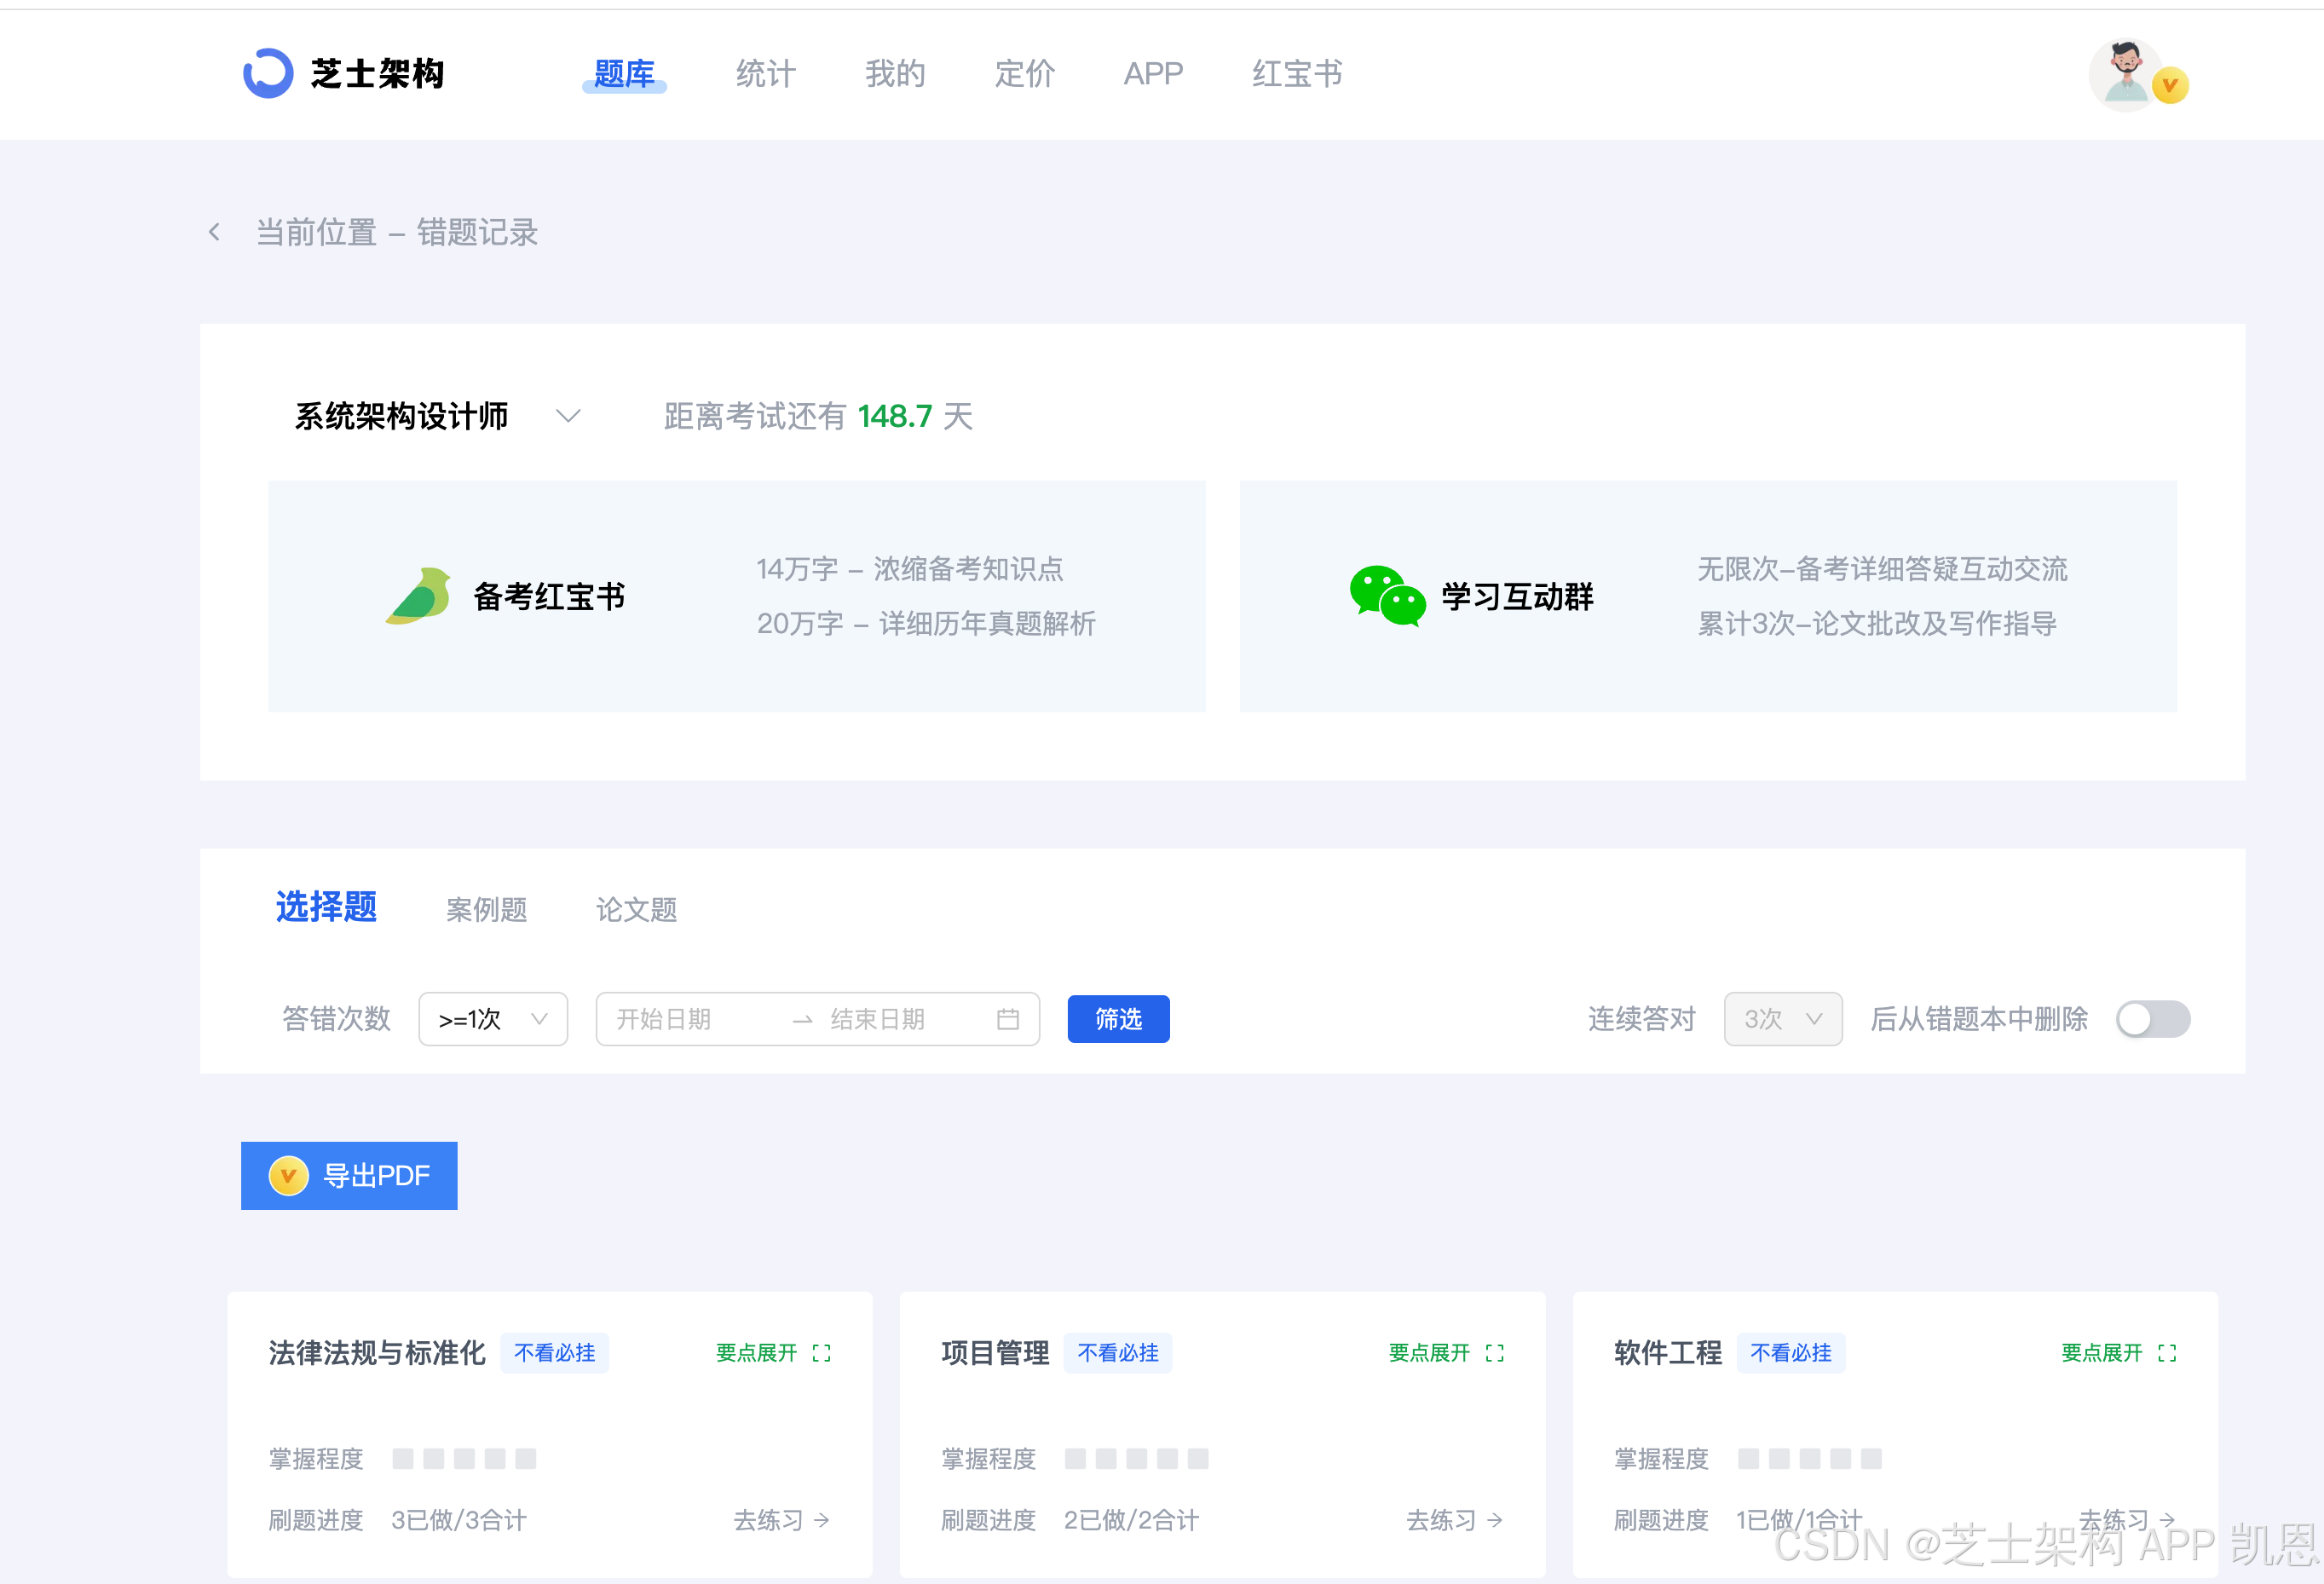Click the blue 筛选 button
The height and width of the screenshot is (1584, 2324).
1118,1019
